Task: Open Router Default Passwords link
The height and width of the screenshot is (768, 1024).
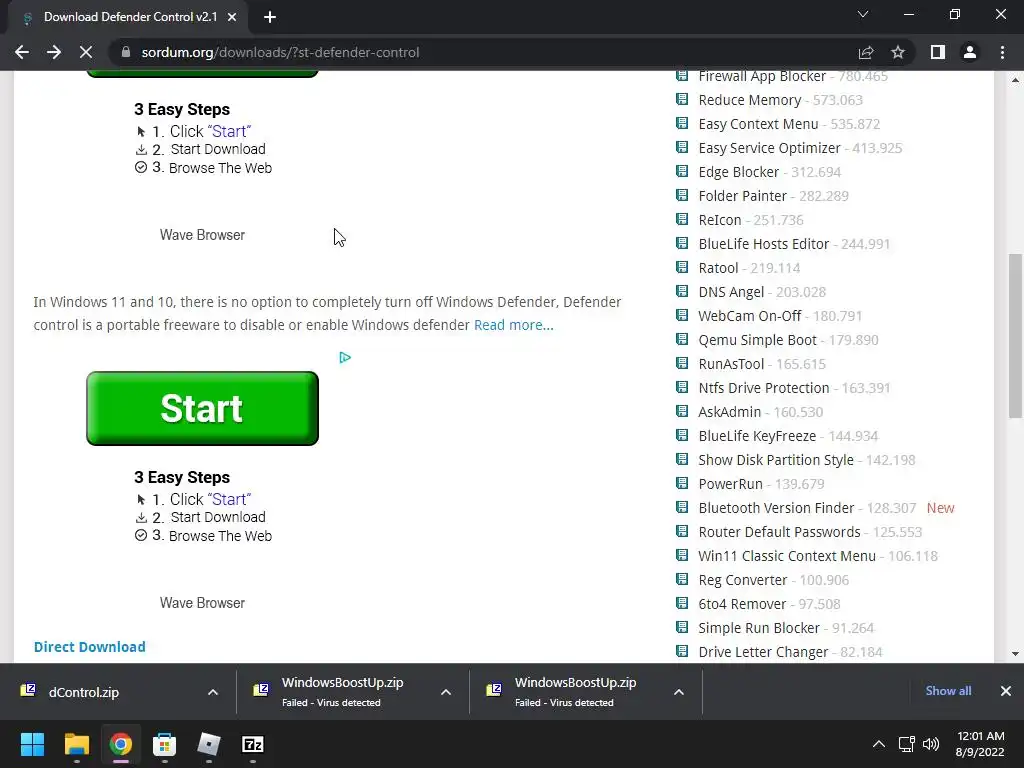Action: (778, 532)
